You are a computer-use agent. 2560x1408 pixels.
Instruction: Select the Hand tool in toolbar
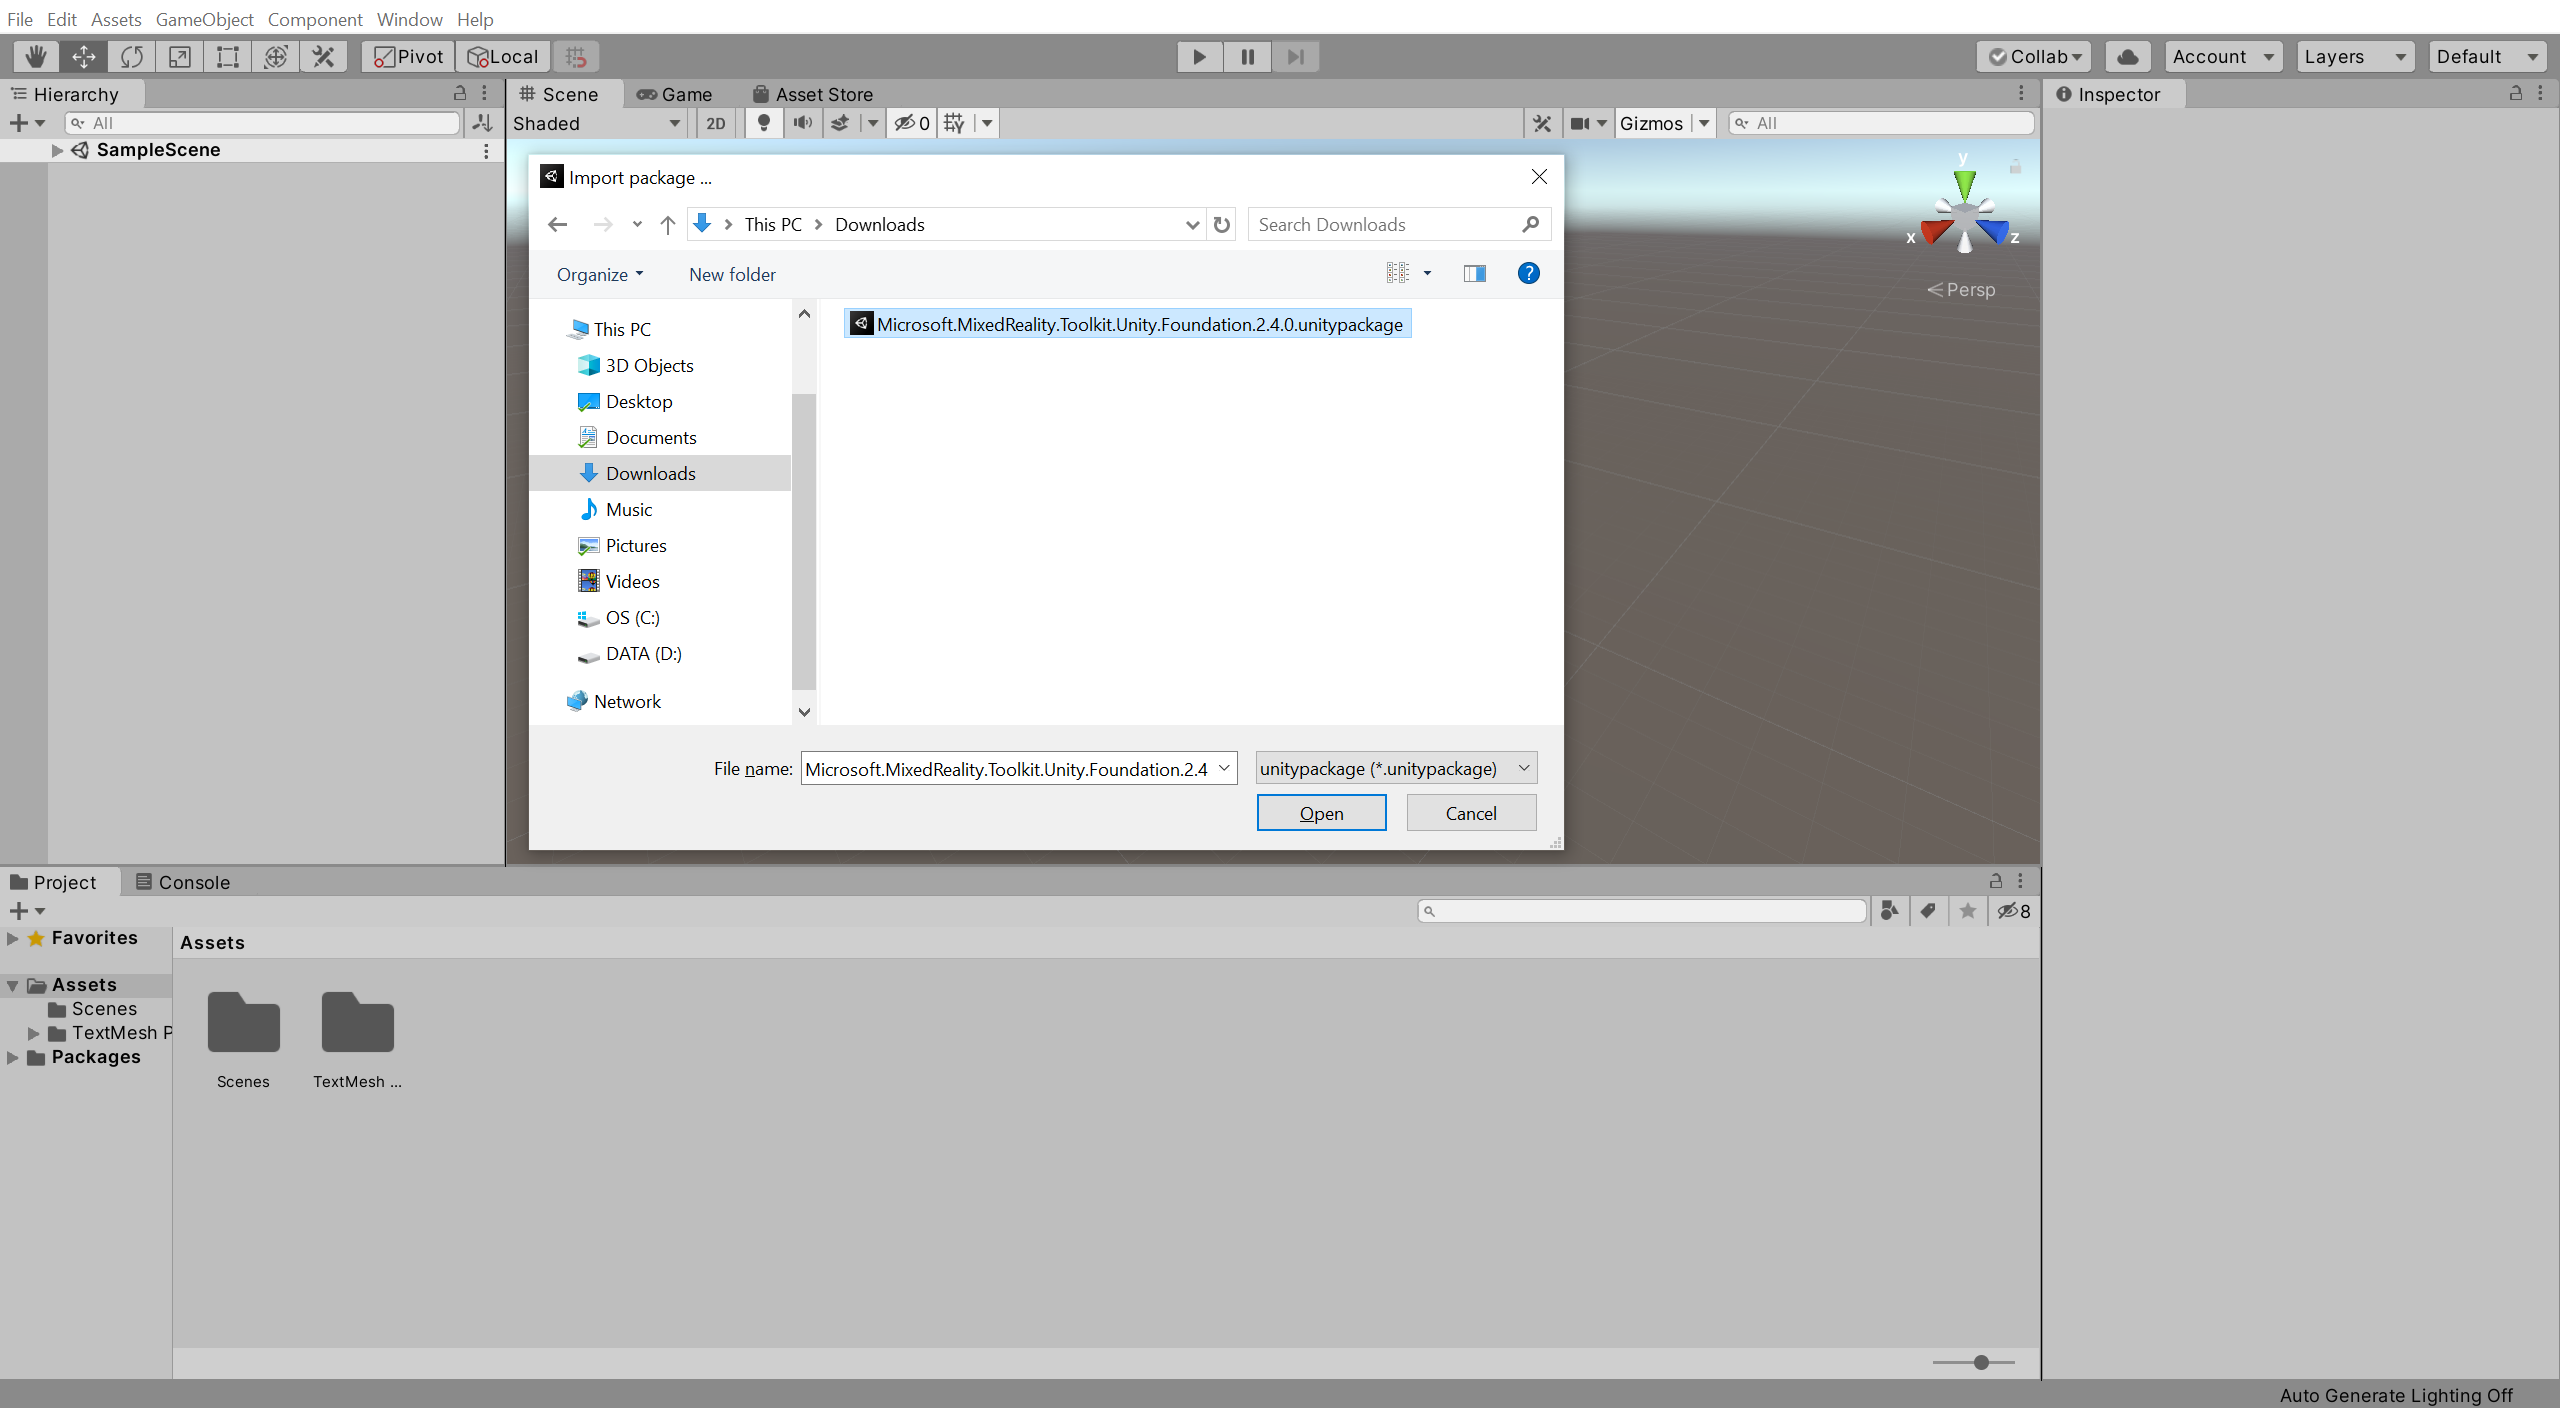pos(36,57)
